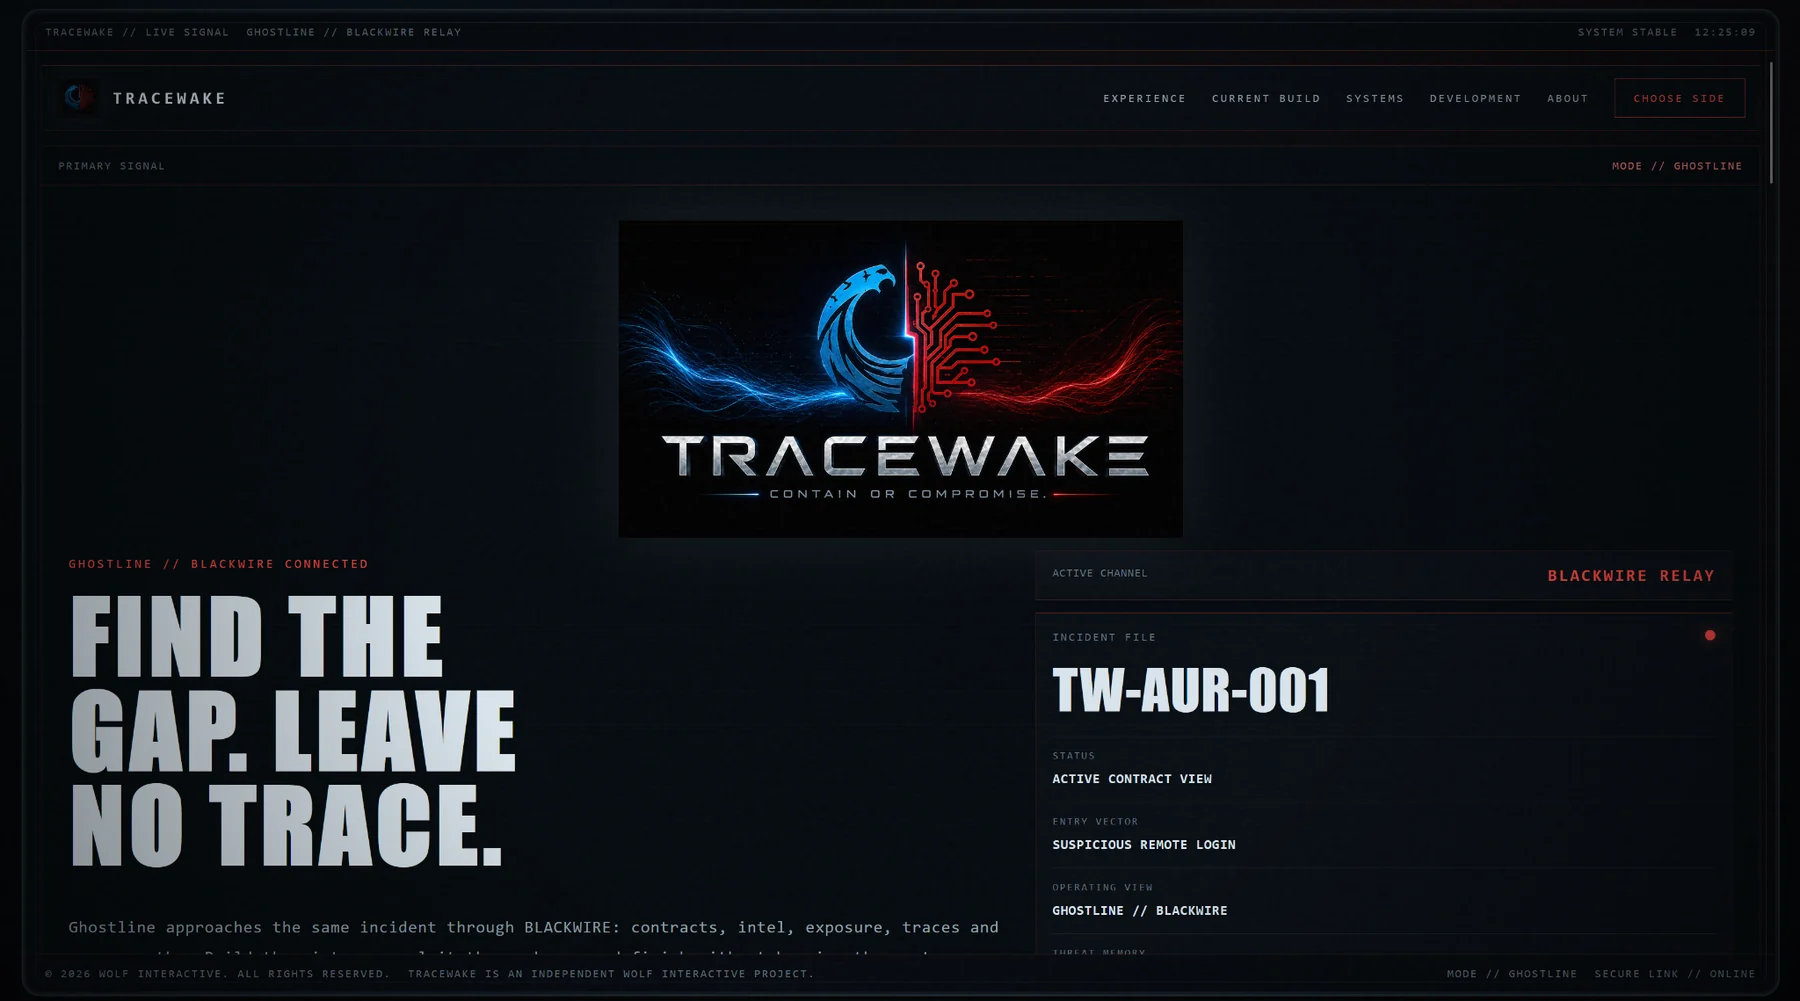Click the ACTIVE CHANNEL label
The width and height of the screenshot is (1800, 1001).
pyautogui.click(x=1100, y=573)
